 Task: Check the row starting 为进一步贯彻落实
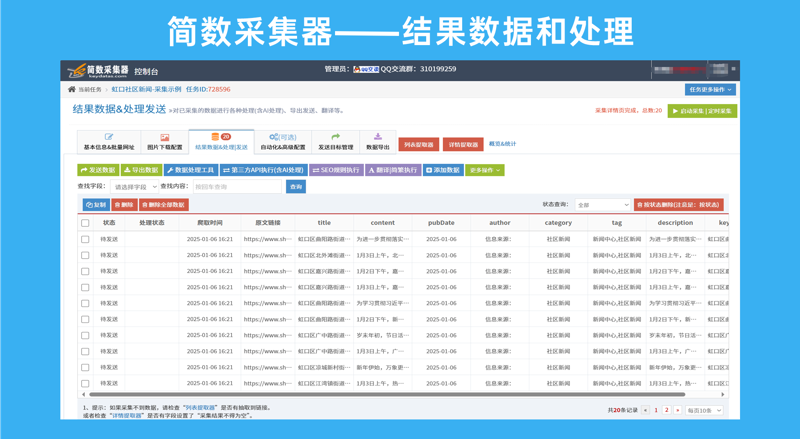(x=85, y=239)
